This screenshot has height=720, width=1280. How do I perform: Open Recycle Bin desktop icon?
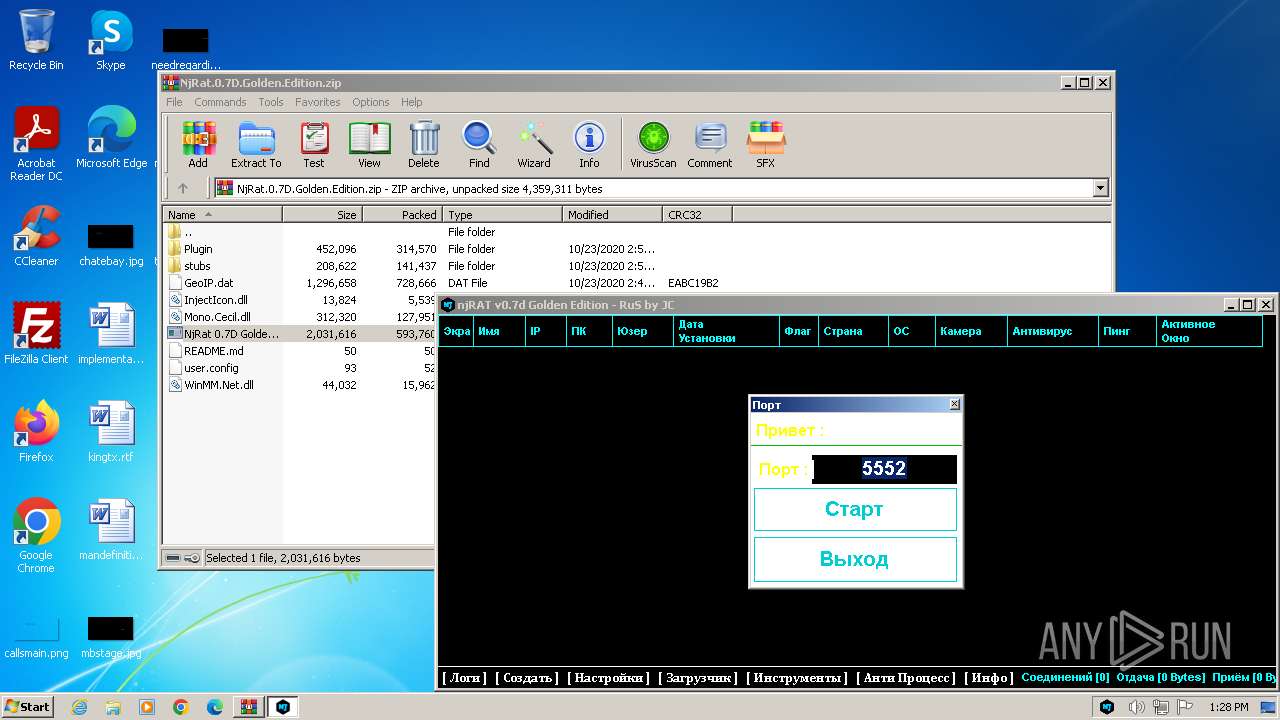point(36,40)
